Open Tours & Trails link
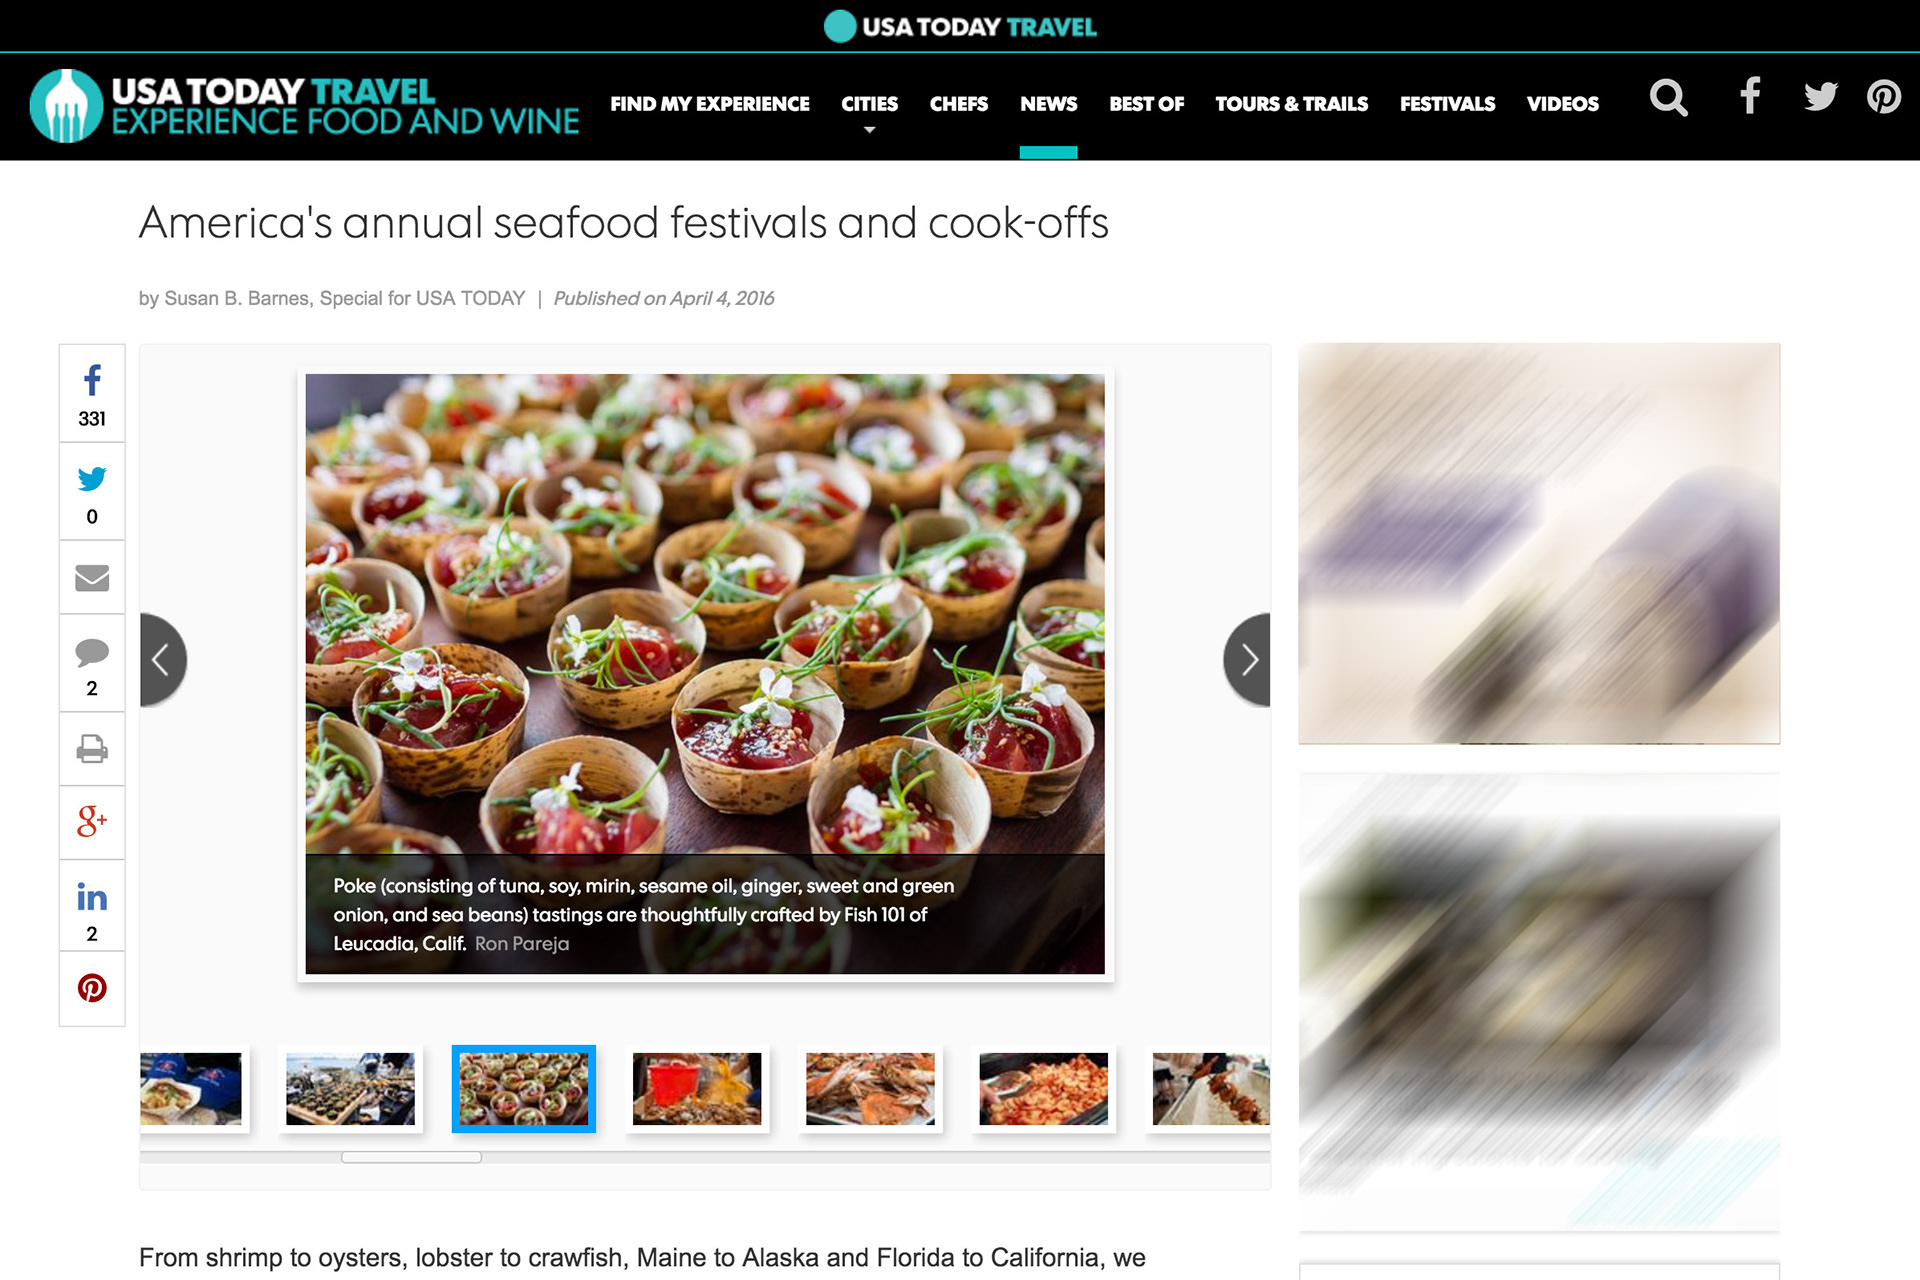 [1291, 104]
